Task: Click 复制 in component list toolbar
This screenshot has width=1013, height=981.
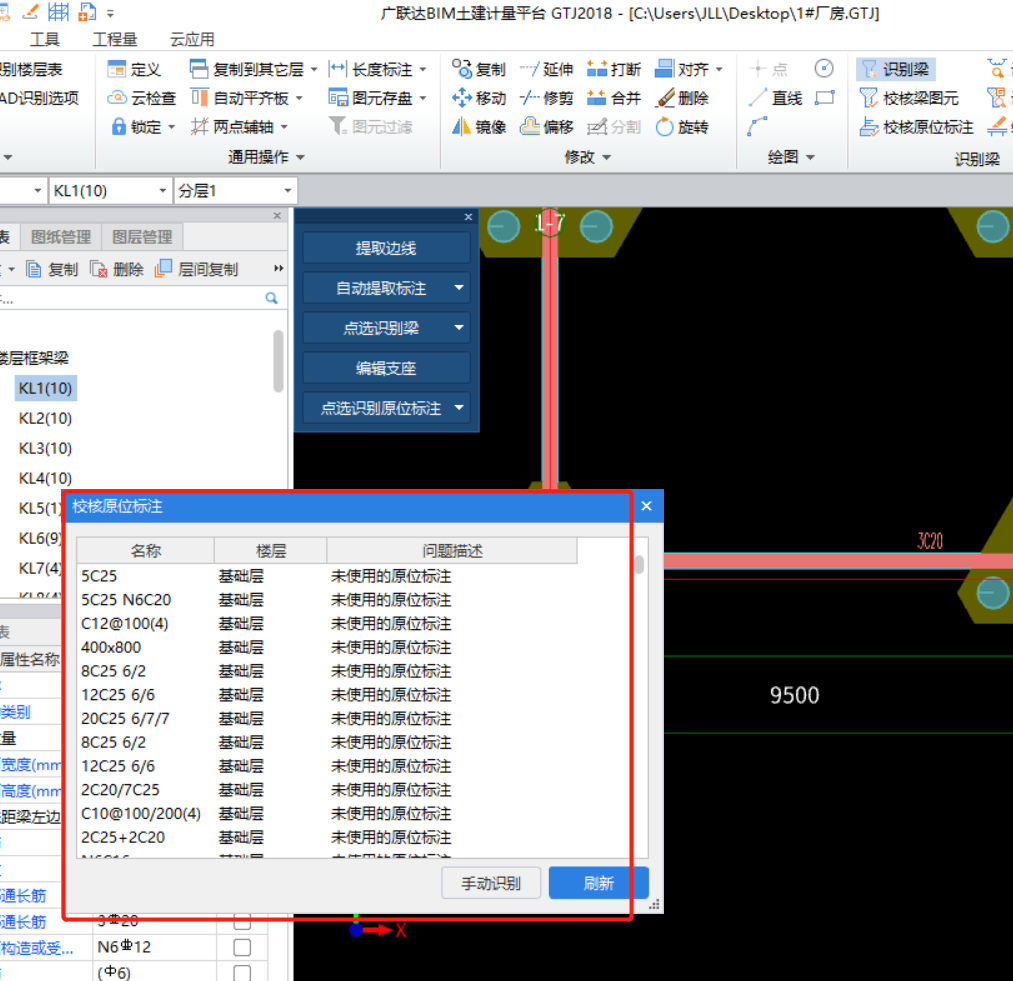Action: tap(52, 269)
